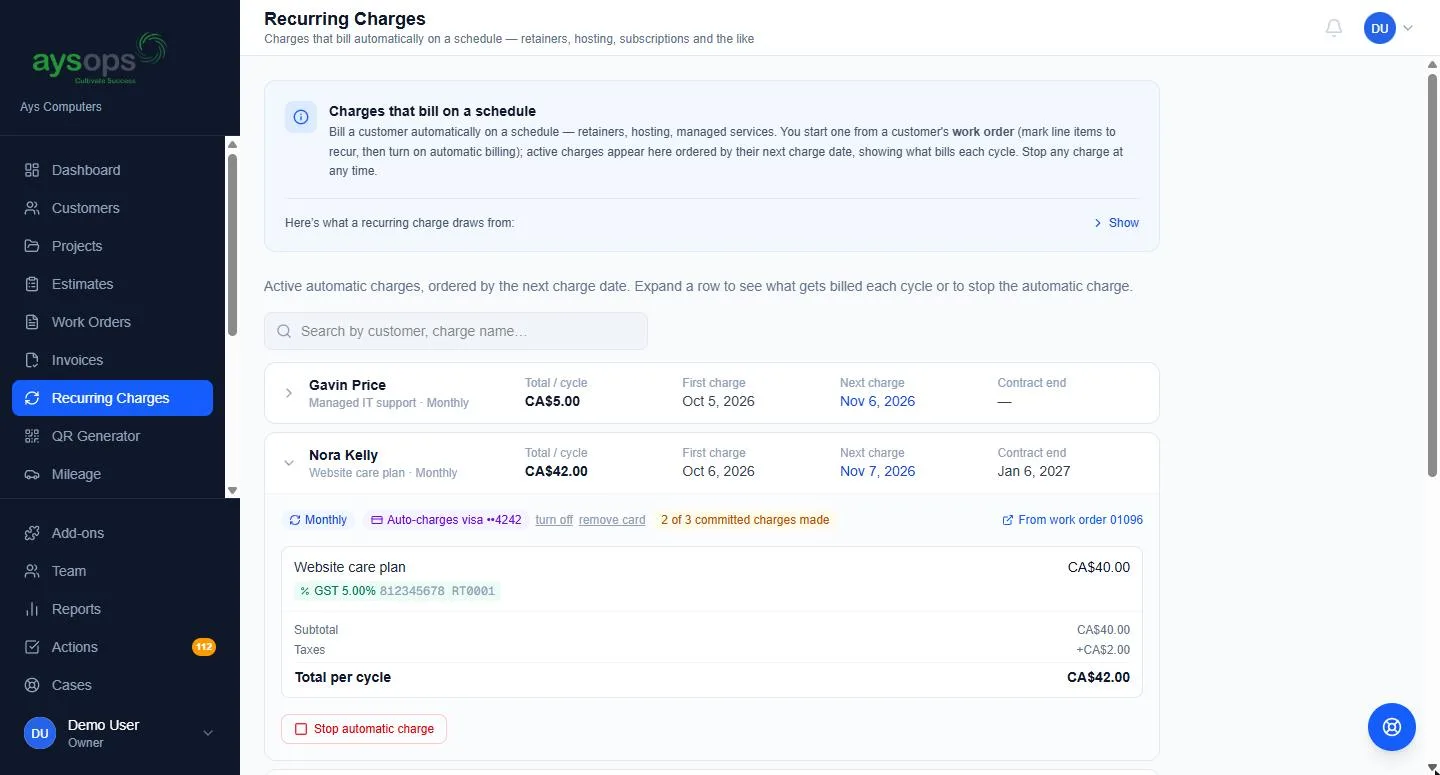Open the DU avatar account menu in header
Screen dimensions: 1440x775
coord(1389,28)
